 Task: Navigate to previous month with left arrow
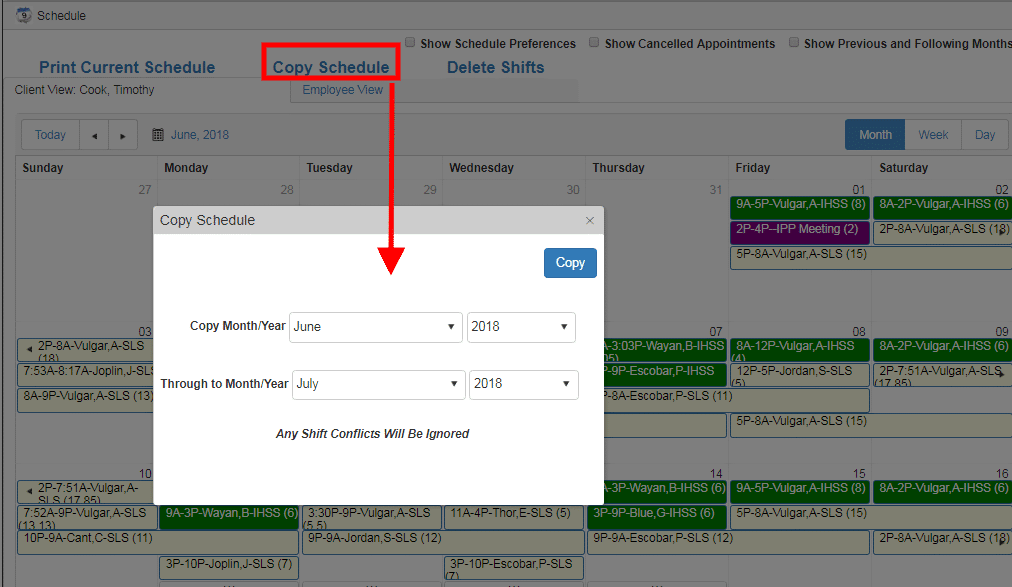(x=95, y=134)
